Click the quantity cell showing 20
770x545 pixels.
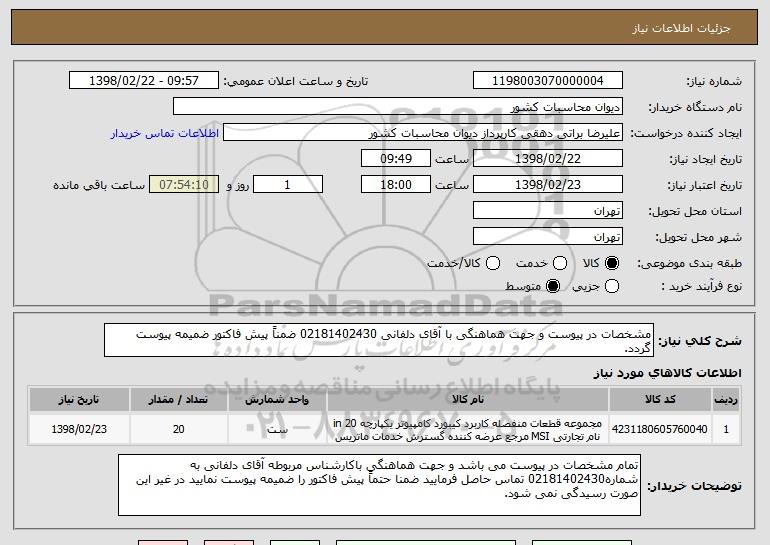(x=178, y=429)
